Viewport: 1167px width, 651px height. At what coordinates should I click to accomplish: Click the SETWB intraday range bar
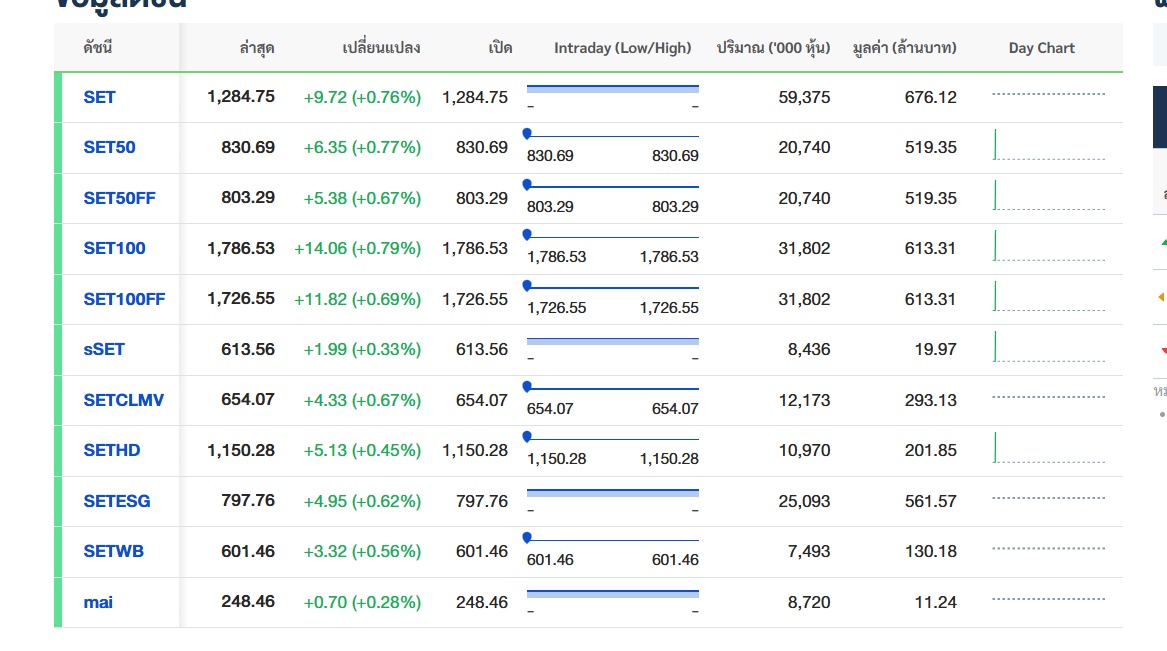coord(612,539)
